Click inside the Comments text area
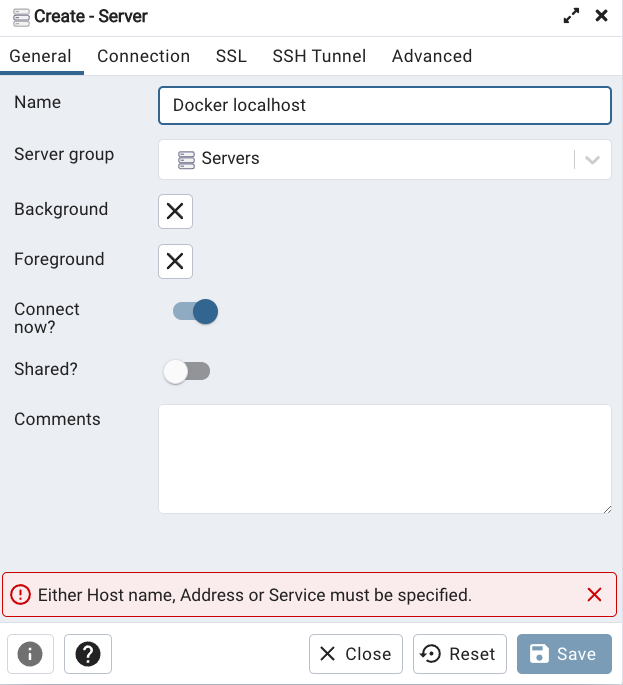The width and height of the screenshot is (623, 685). [384, 459]
